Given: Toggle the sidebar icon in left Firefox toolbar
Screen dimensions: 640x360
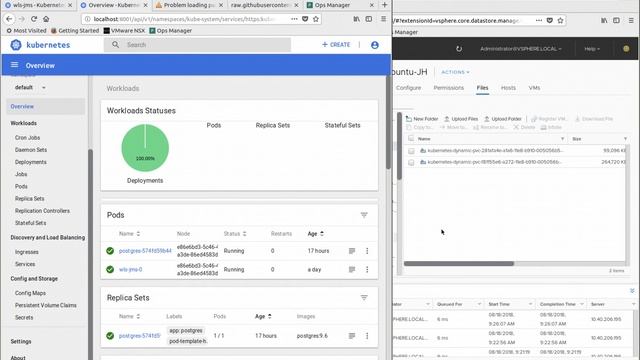Looking at the screenshot, I should [369, 19].
